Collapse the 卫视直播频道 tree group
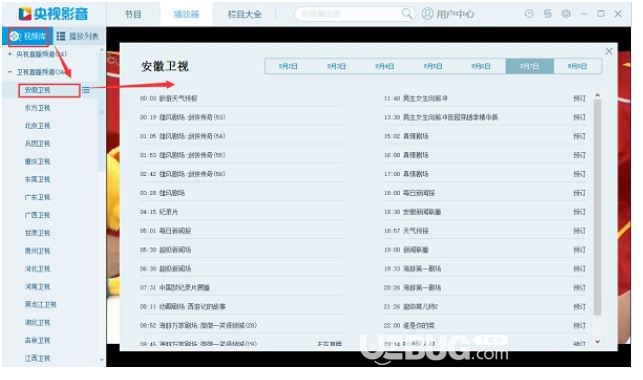Viewport: 643px width, 380px height. point(10,72)
